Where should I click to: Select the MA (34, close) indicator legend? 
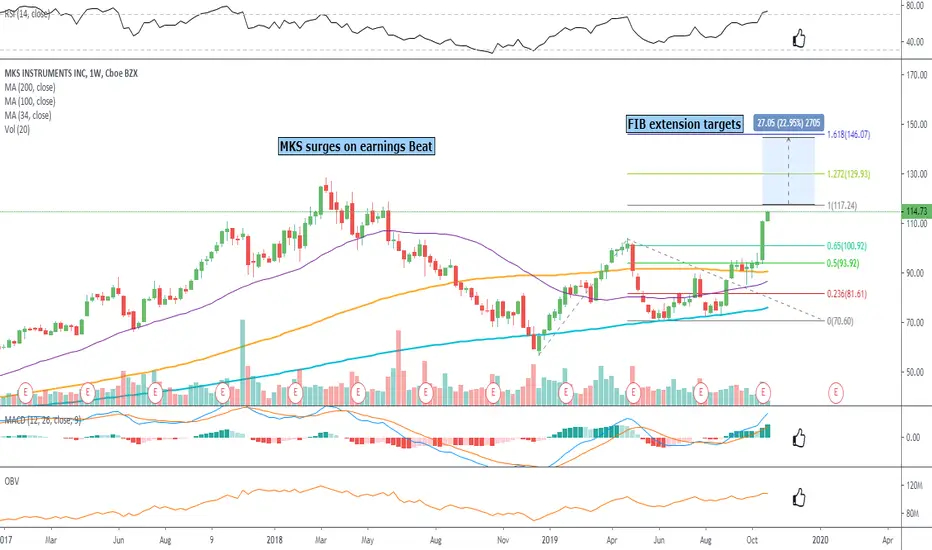(28, 115)
